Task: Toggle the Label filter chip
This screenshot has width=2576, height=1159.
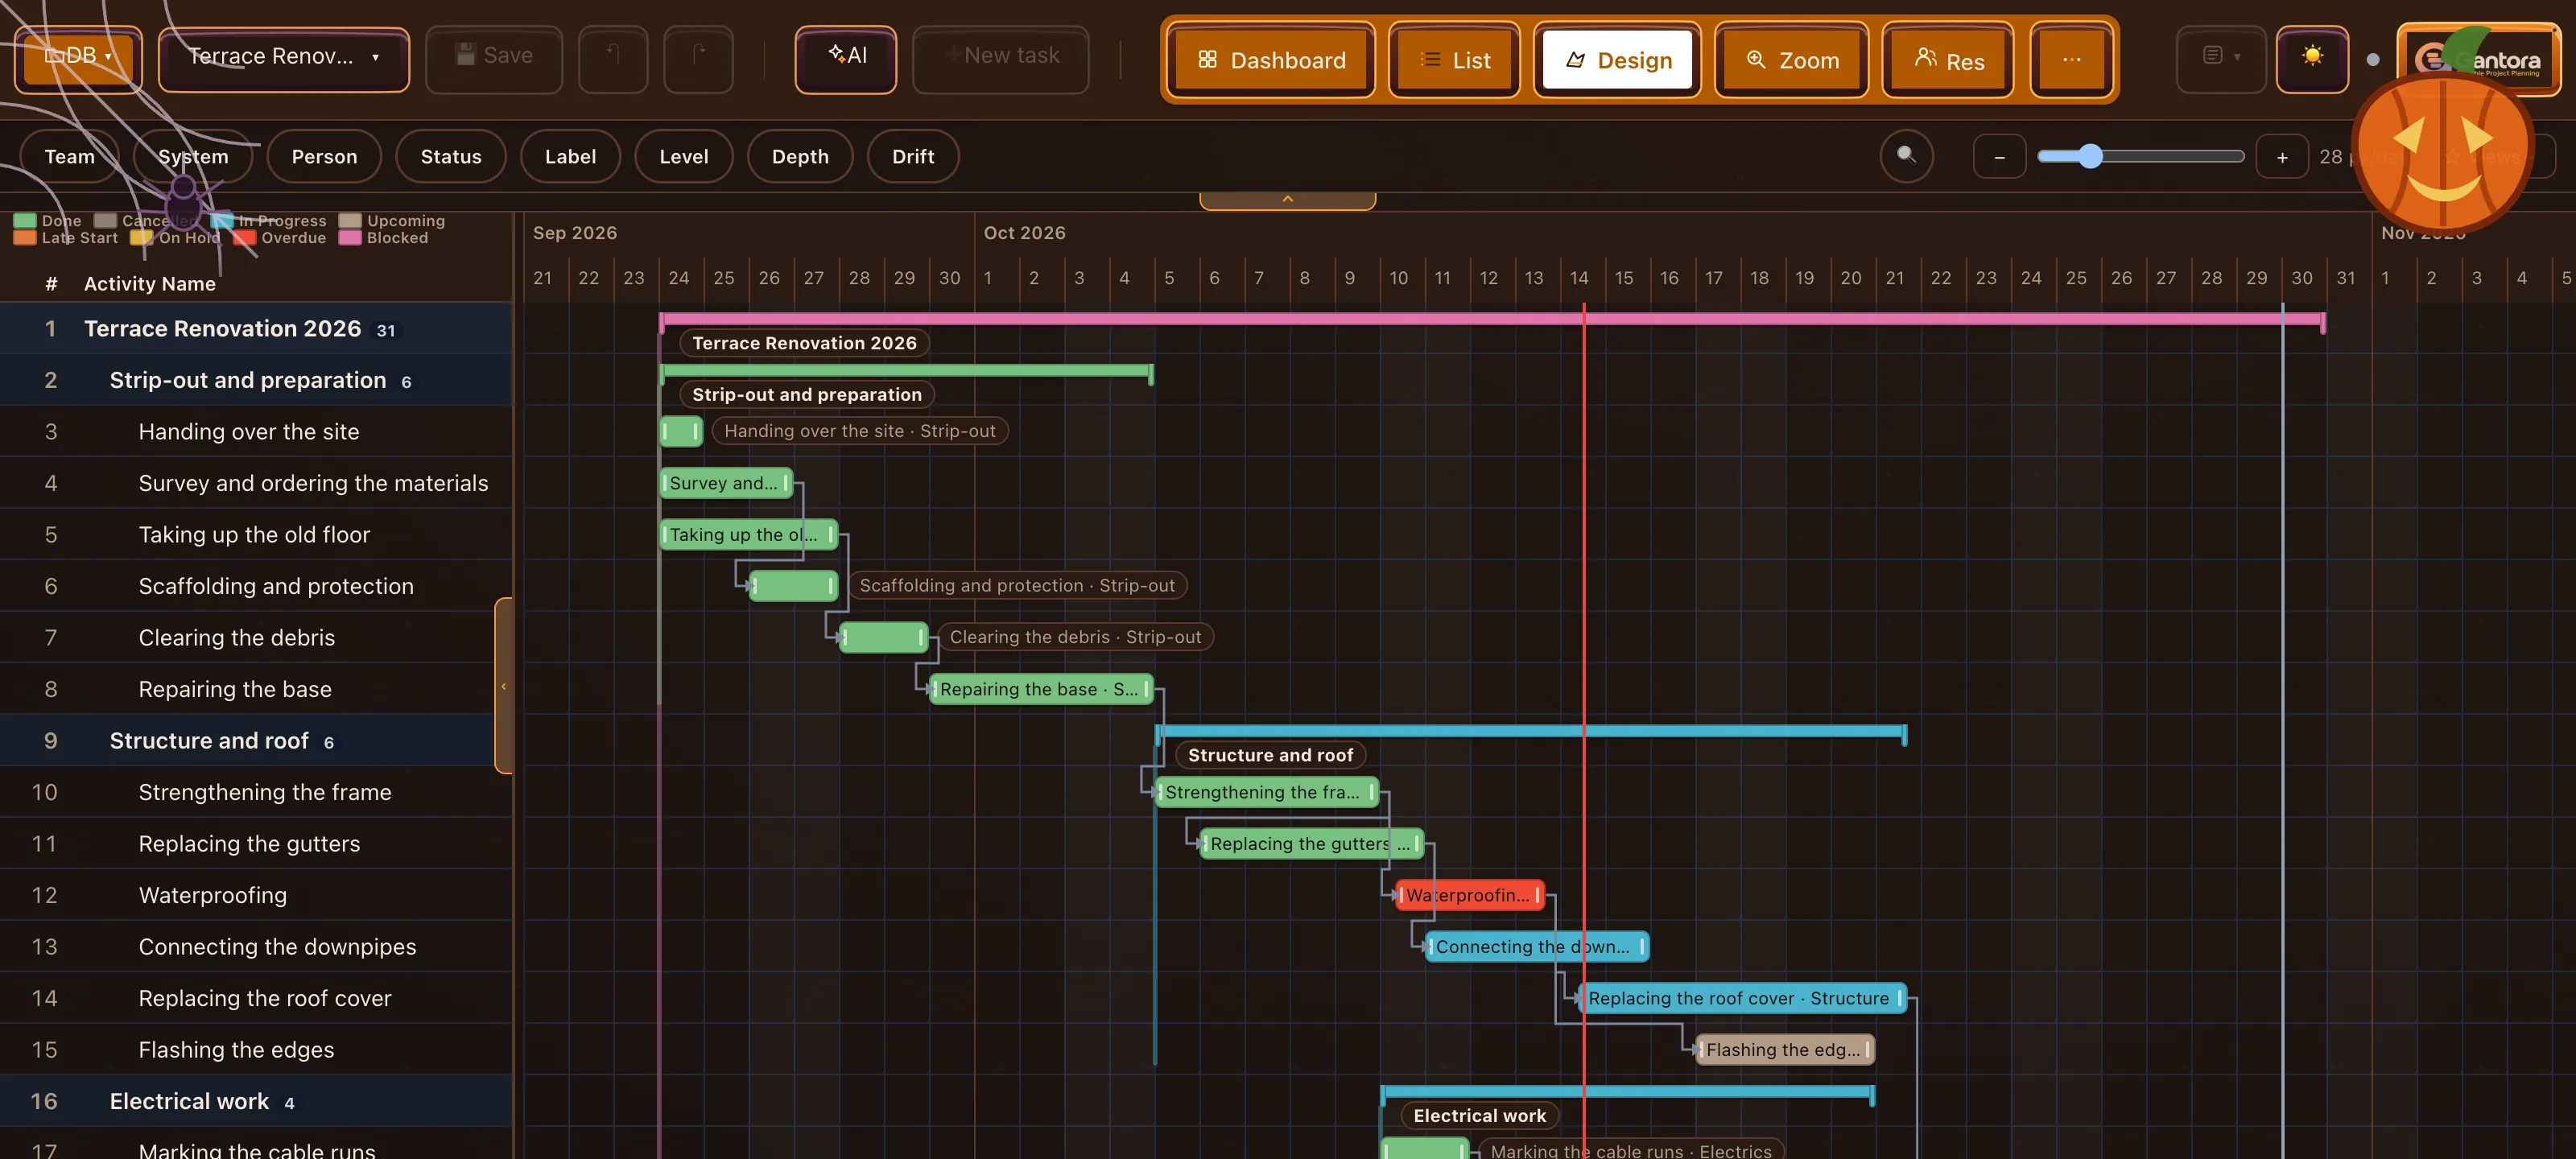Action: click(570, 156)
